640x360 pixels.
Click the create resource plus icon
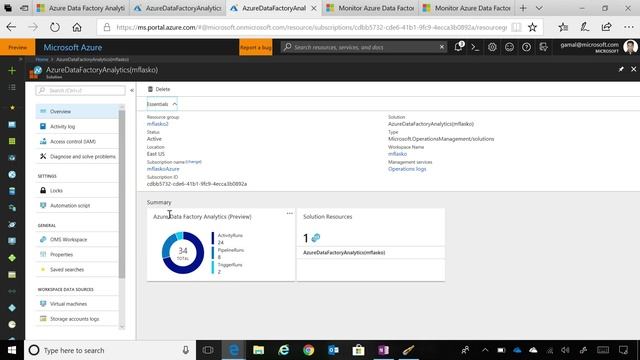[x=12, y=71]
